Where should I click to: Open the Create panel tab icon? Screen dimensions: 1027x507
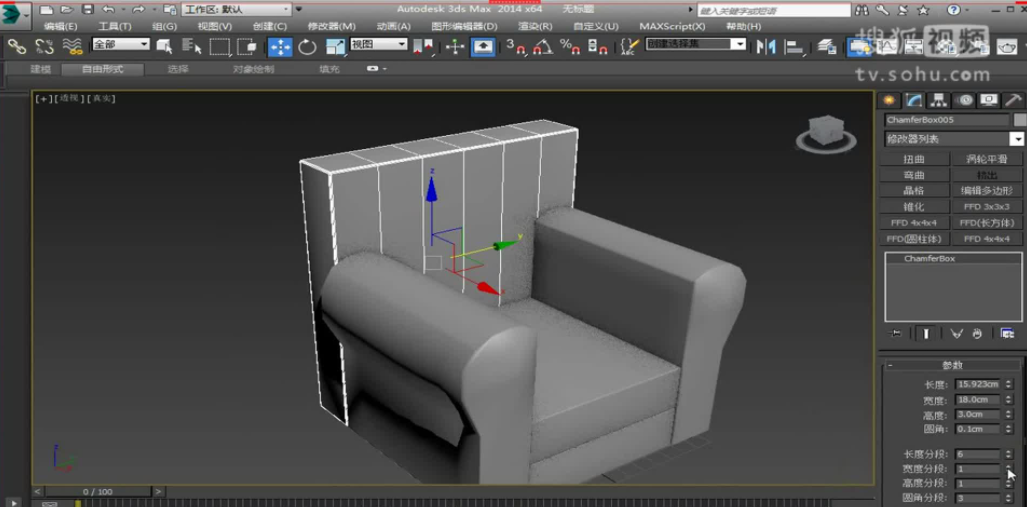(889, 100)
